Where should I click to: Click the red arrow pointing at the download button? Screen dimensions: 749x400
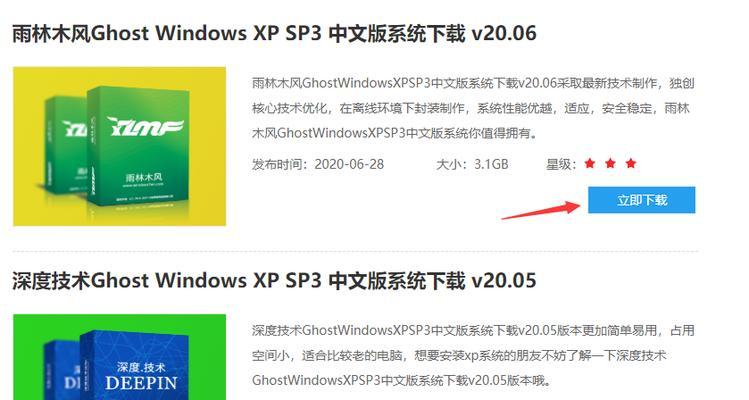point(541,210)
